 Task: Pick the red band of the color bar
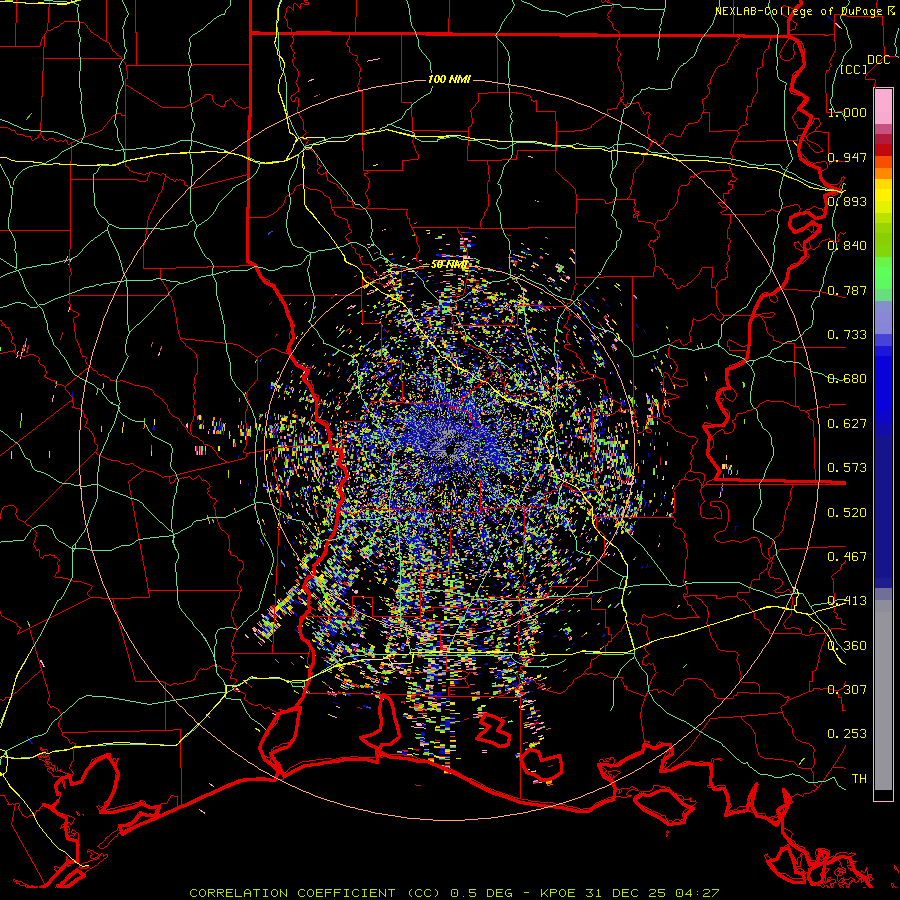pos(883,149)
